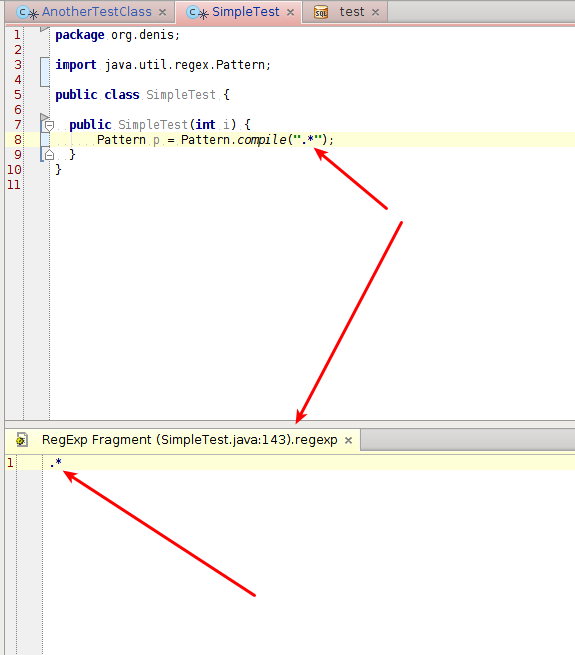The image size is (575, 655).
Task: Click the RegExp Fragment file icon
Action: click(x=22, y=440)
